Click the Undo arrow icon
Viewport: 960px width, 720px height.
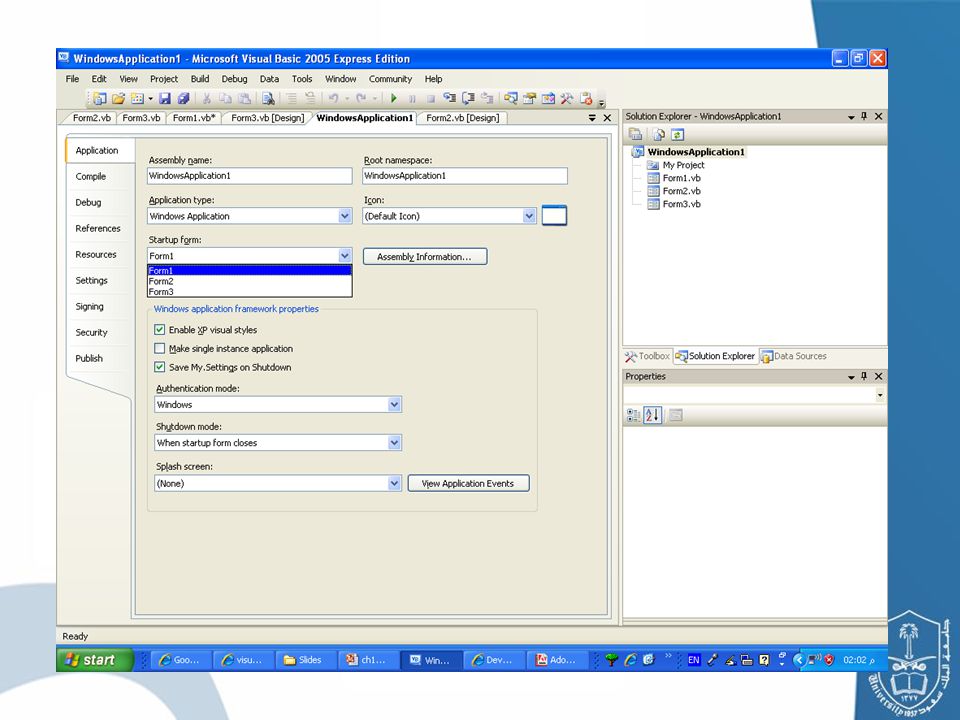pos(334,98)
